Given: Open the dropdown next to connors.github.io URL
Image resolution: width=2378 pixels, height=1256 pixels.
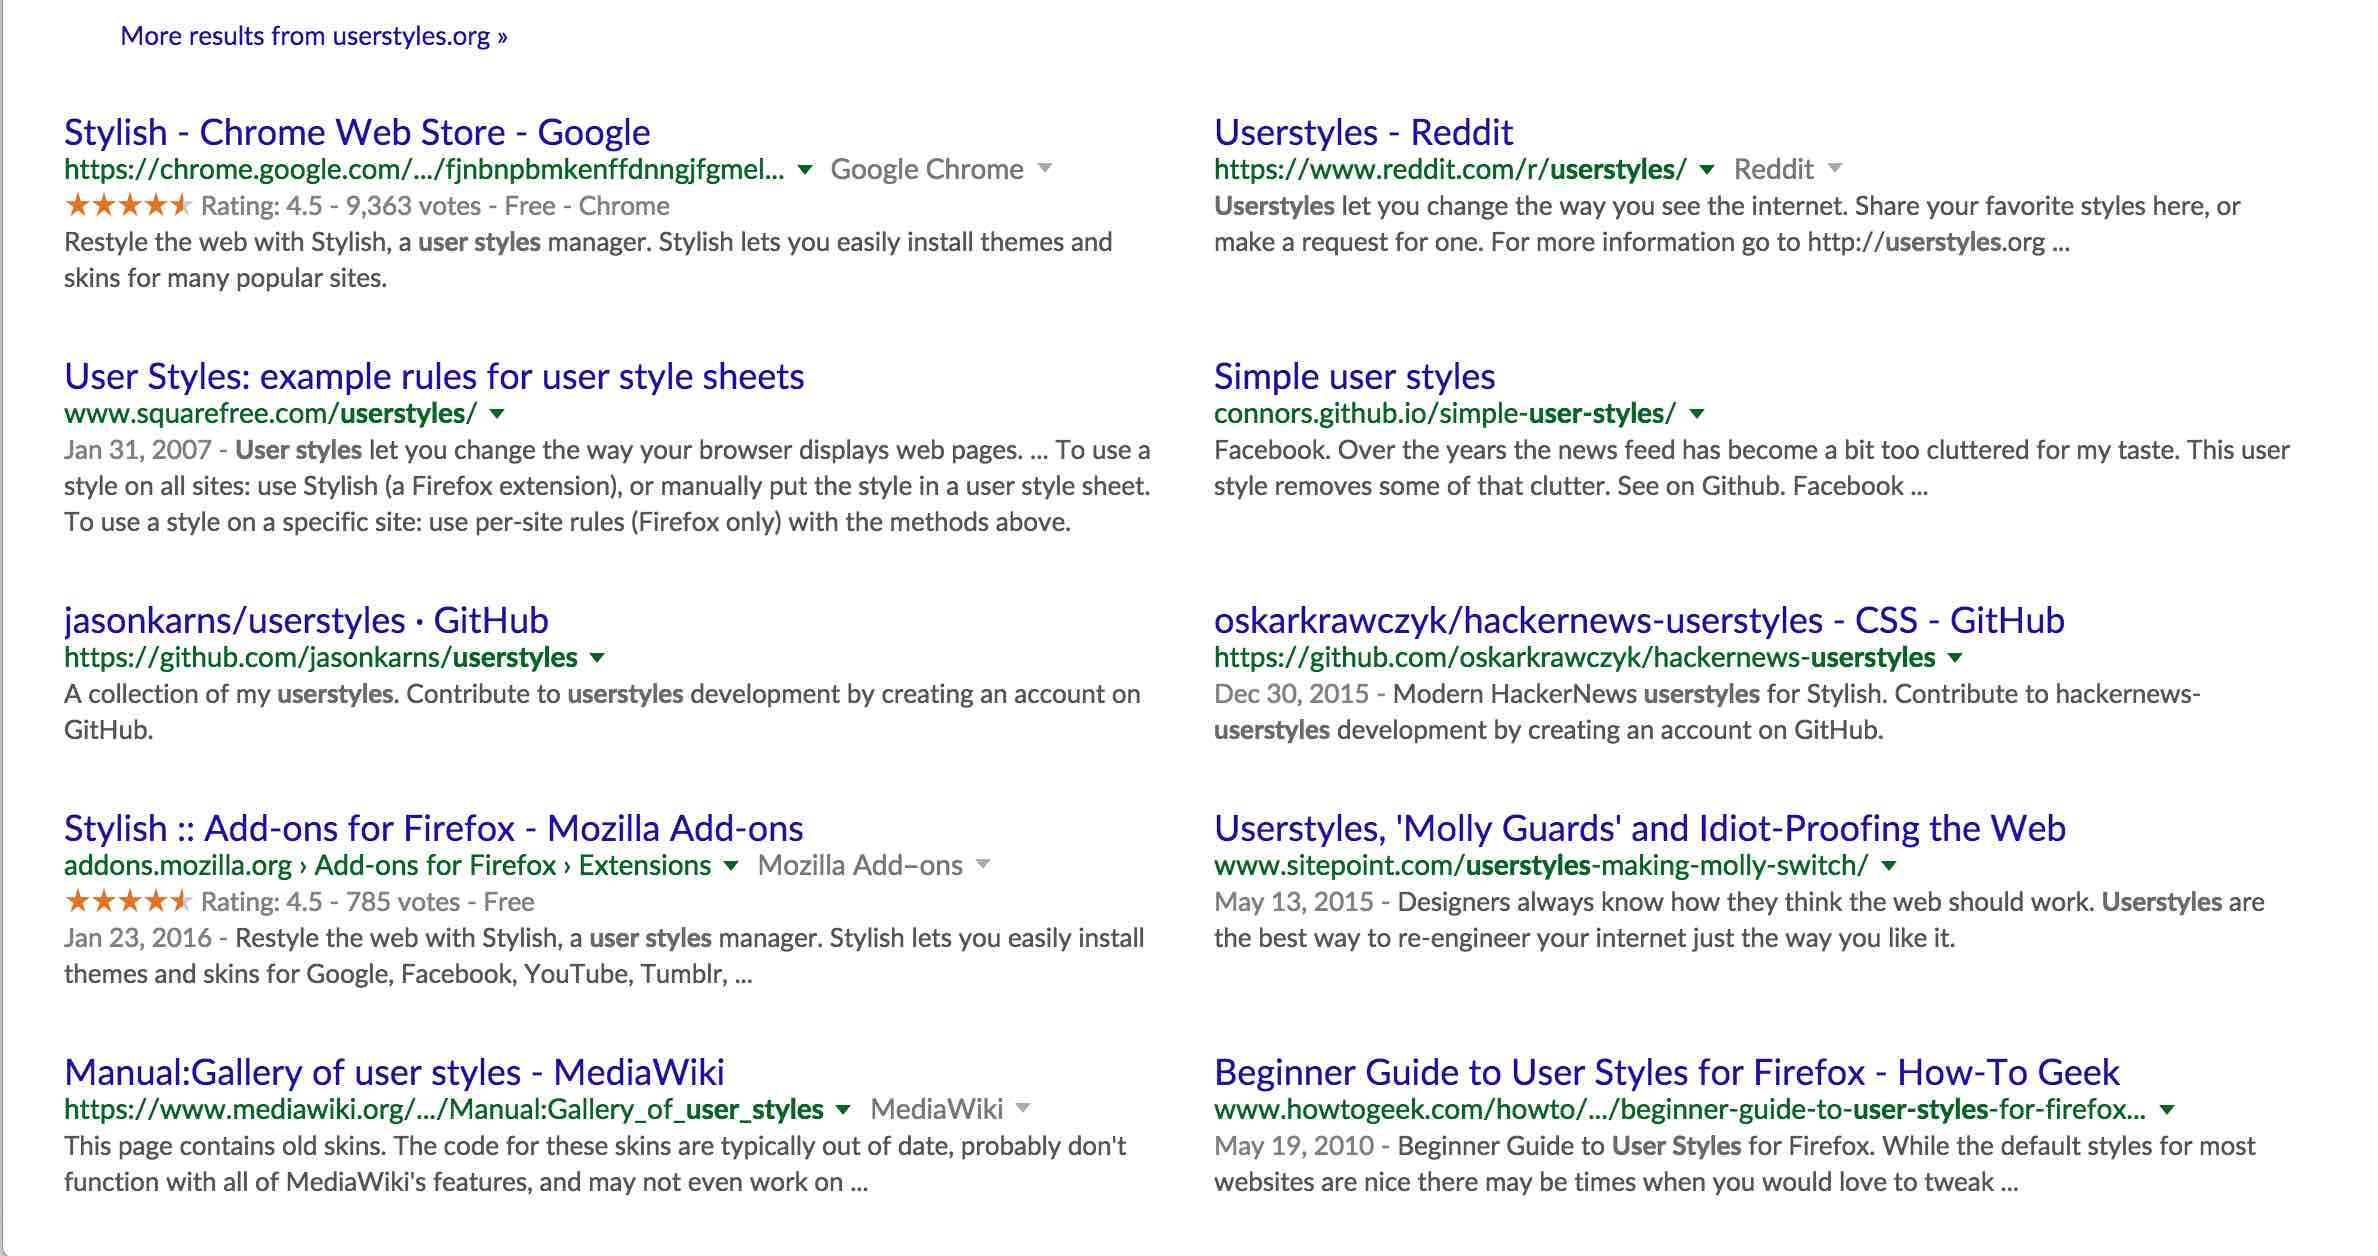Looking at the screenshot, I should pyautogui.click(x=1695, y=412).
